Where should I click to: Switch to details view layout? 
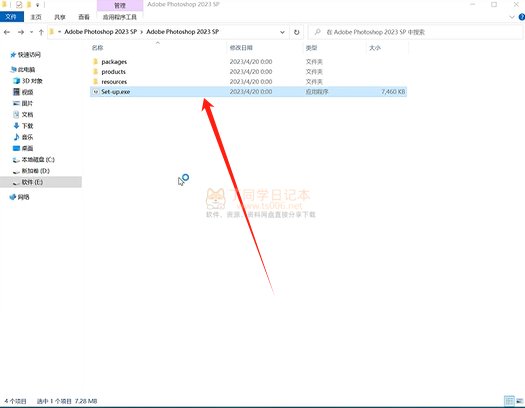pos(509,400)
